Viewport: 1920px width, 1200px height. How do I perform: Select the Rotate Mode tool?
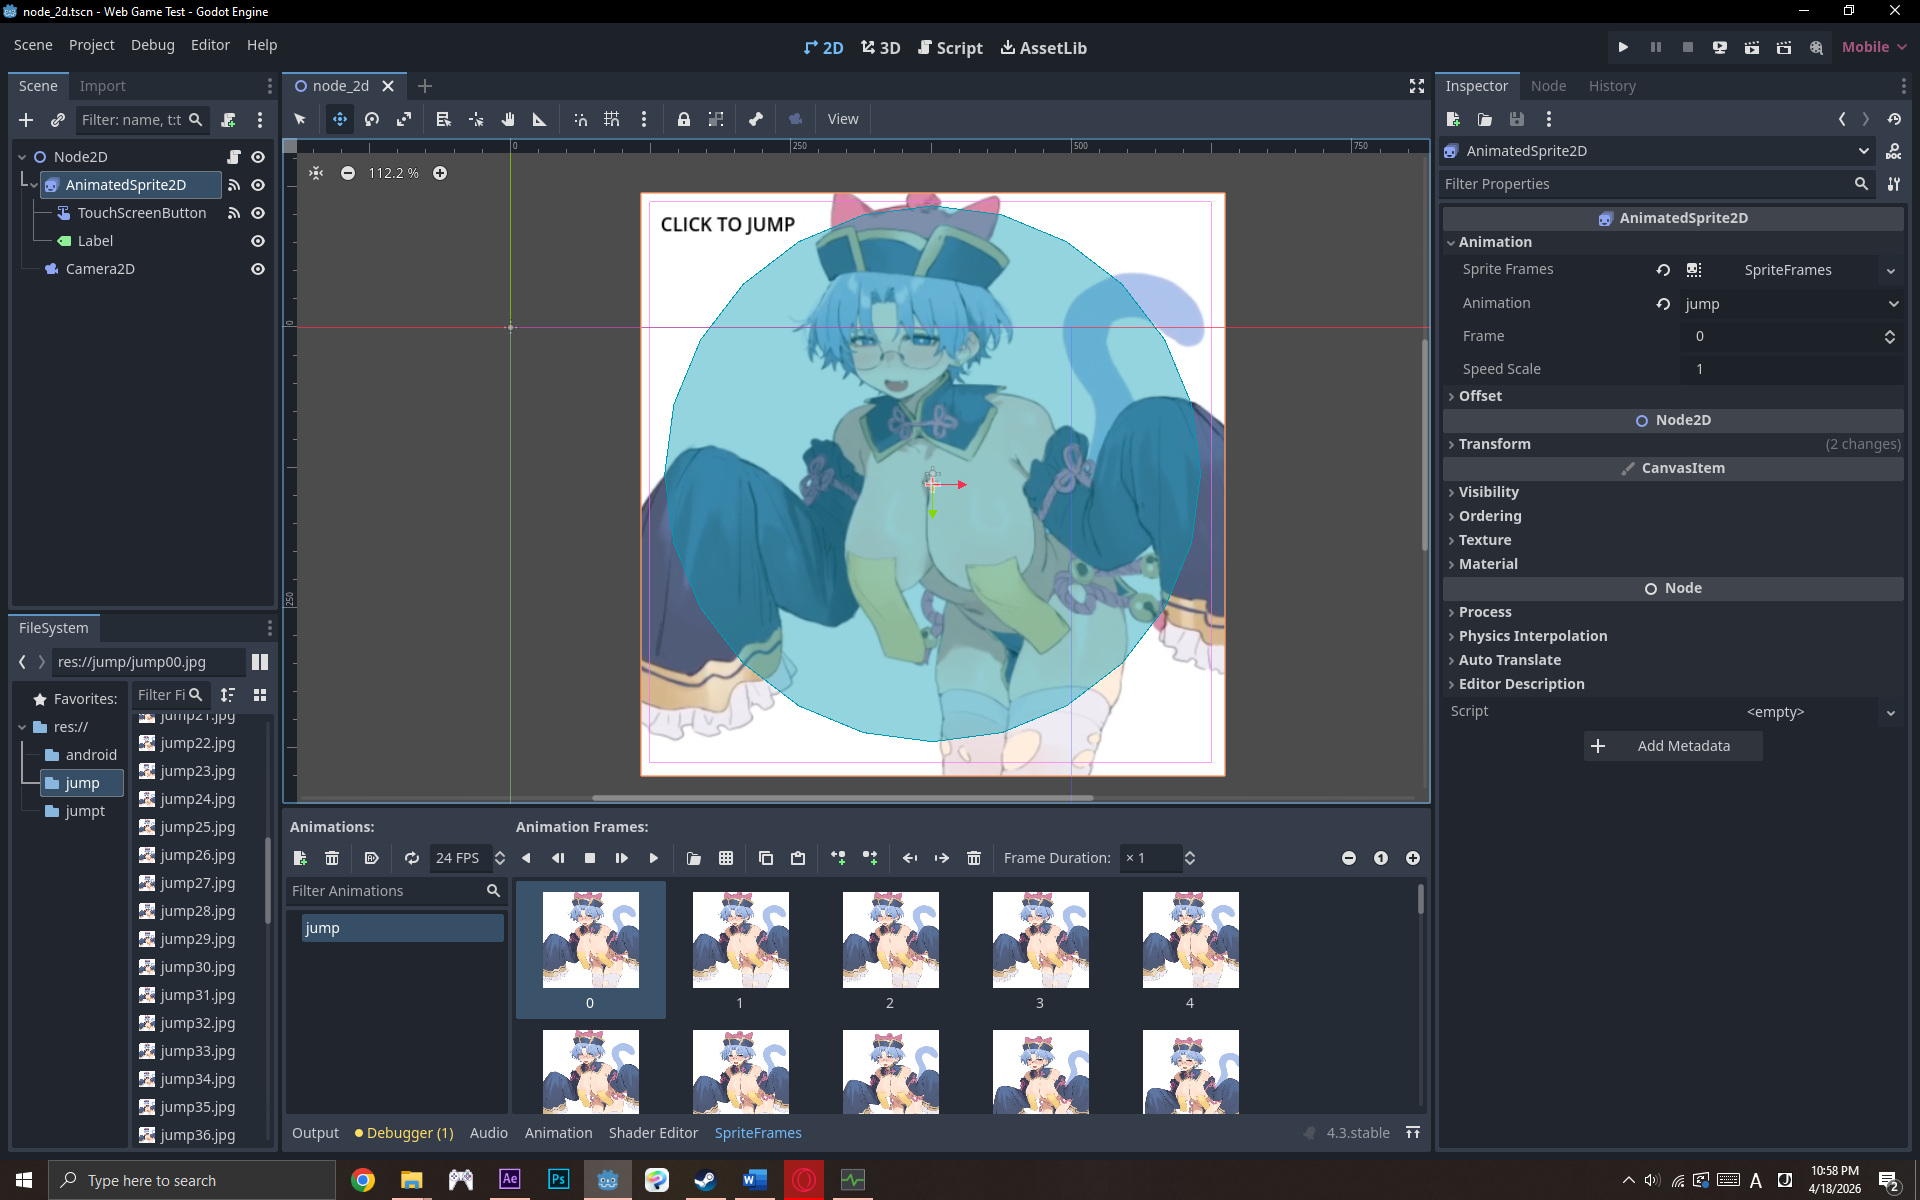[372, 119]
